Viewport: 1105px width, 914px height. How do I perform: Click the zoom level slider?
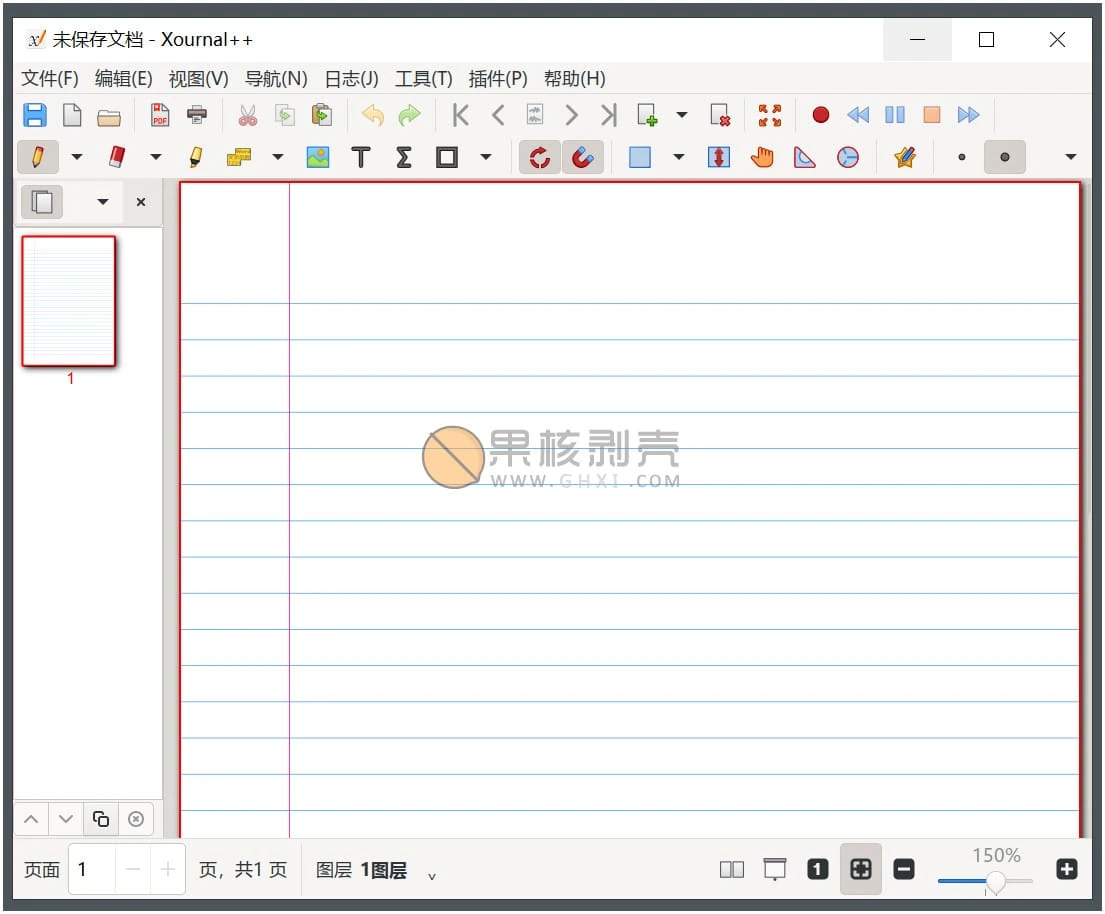995,881
